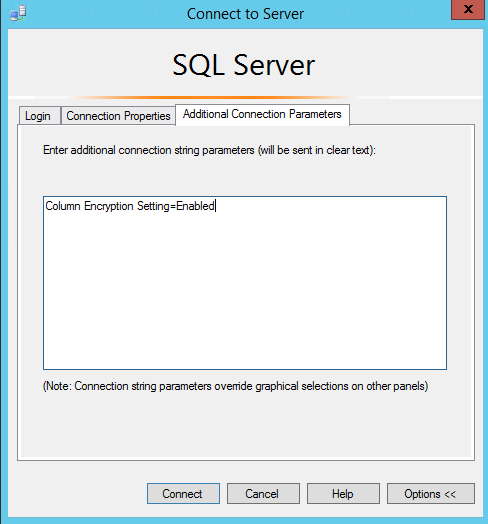Collapse the dialog using Options <<
Screen dimensions: 488x524
click(431, 493)
